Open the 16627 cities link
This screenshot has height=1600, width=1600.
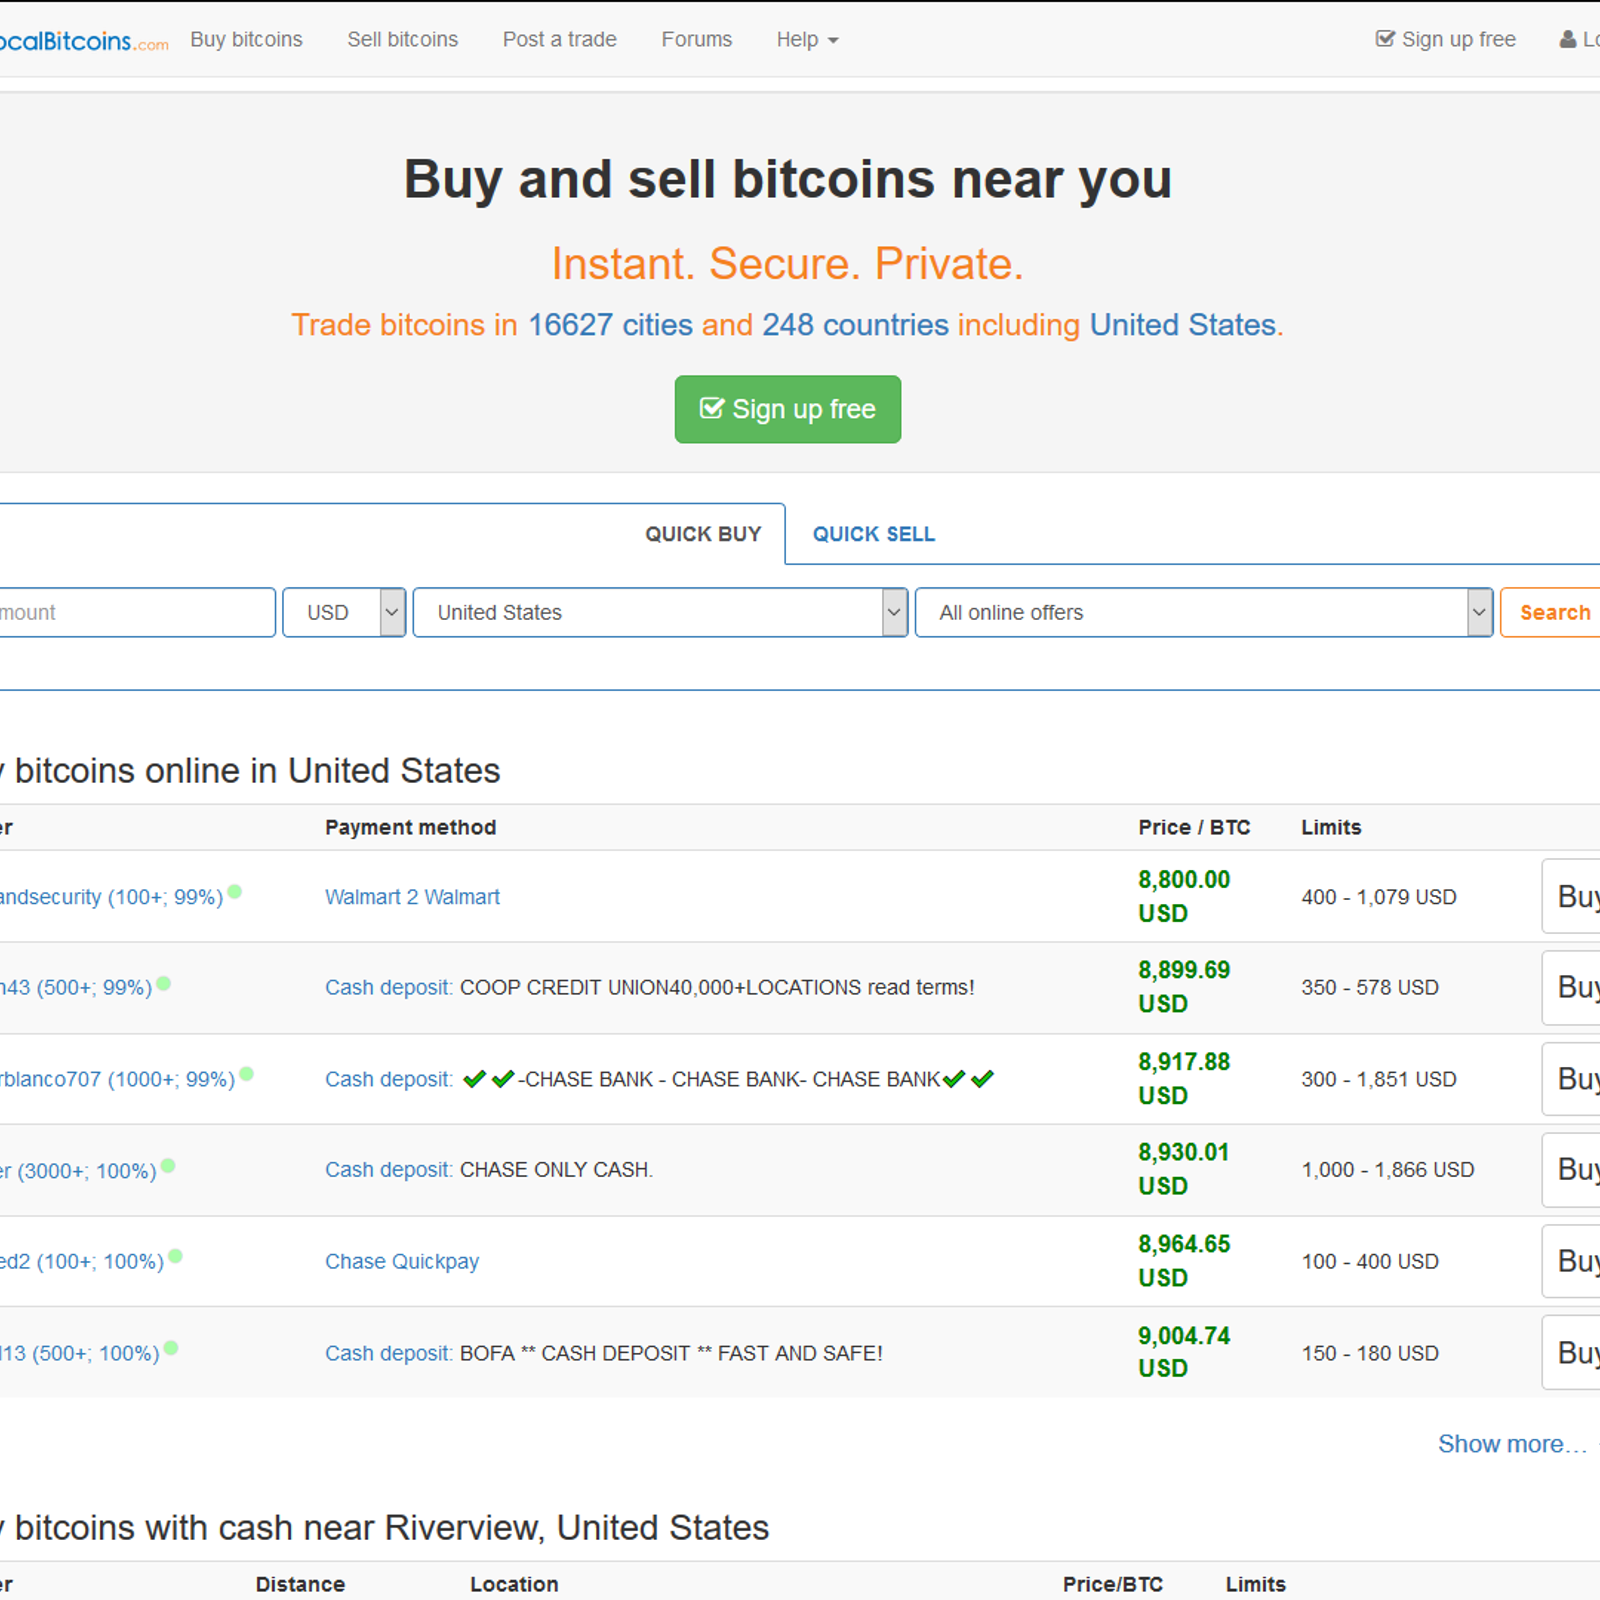(x=610, y=325)
